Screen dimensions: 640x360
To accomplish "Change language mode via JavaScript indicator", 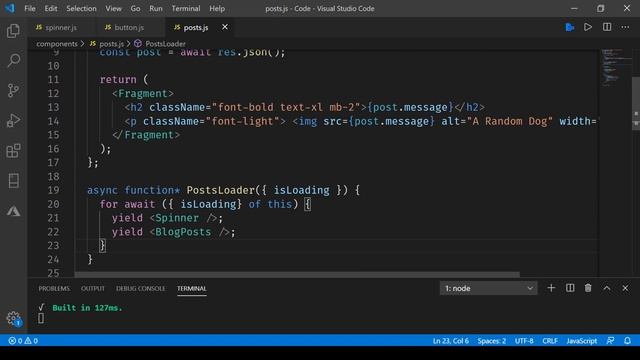I will [582, 340].
